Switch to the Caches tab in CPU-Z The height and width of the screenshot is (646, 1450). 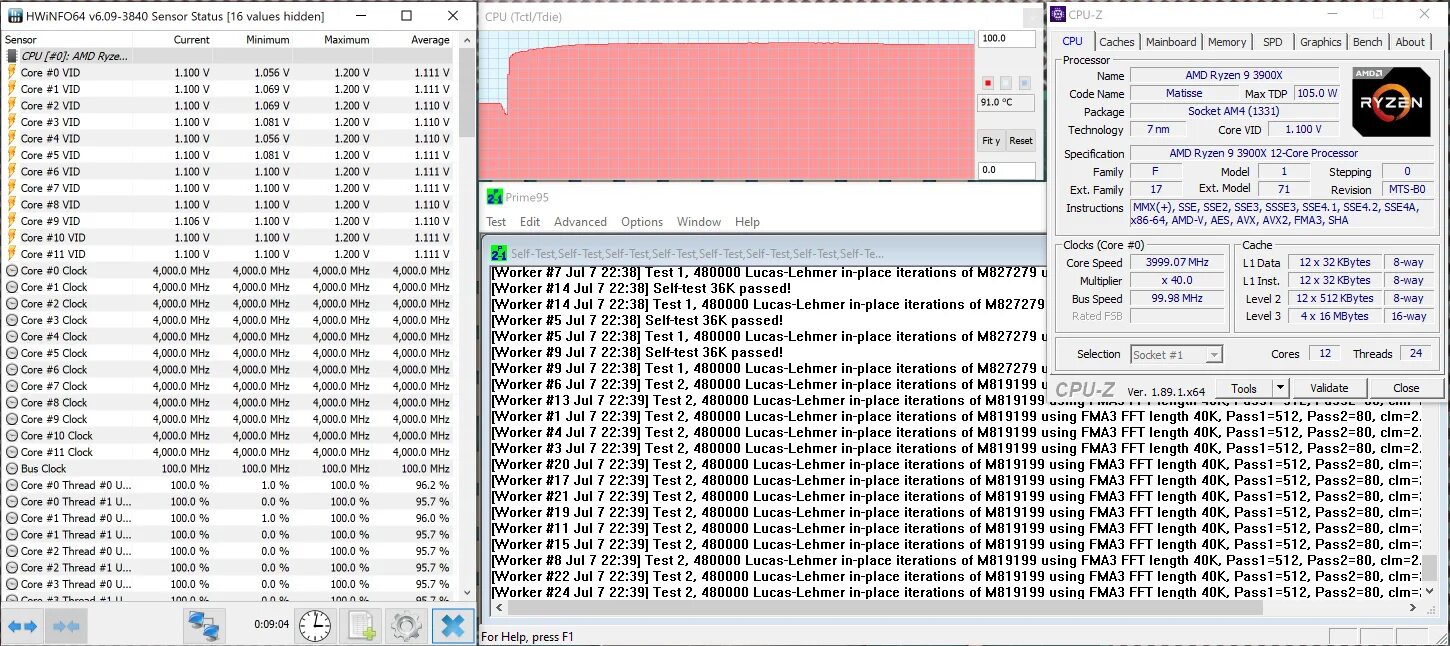tap(1117, 42)
